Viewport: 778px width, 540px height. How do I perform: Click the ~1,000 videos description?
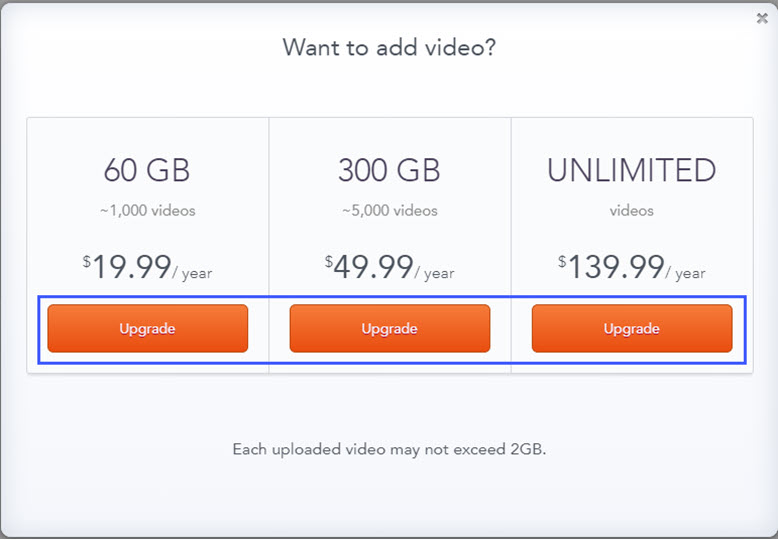[x=147, y=211]
